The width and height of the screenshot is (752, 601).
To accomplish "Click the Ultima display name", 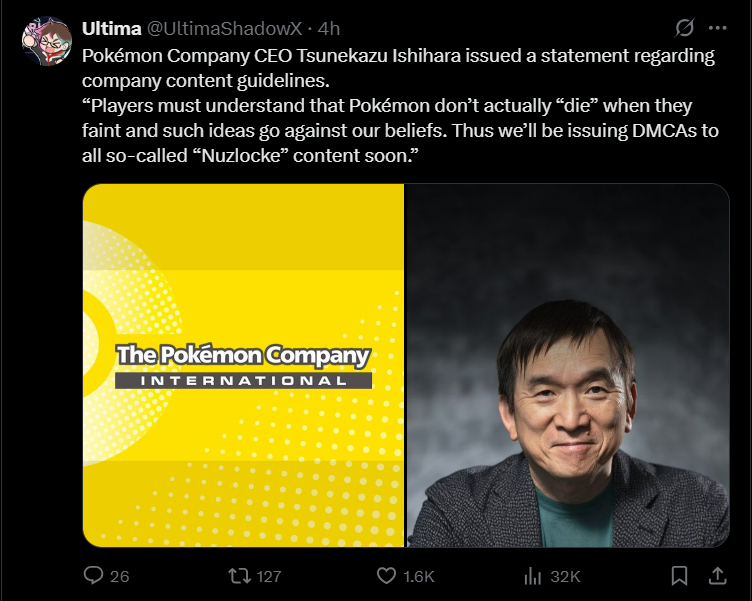I will click(112, 29).
